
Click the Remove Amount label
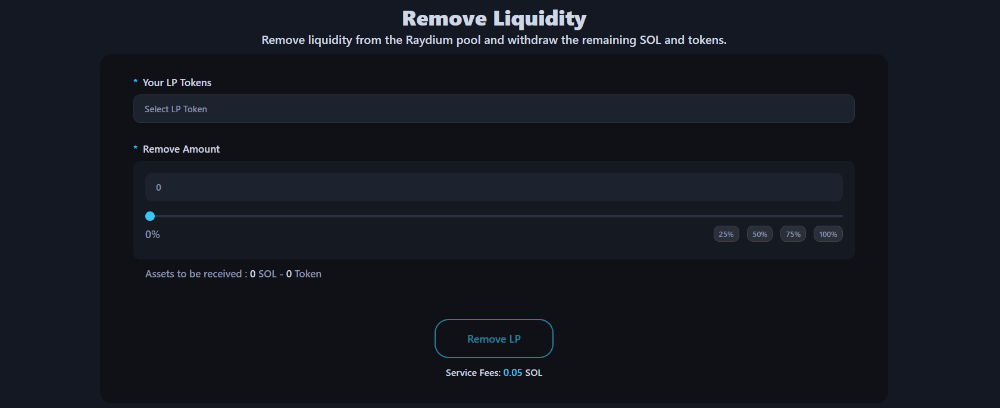coord(181,149)
